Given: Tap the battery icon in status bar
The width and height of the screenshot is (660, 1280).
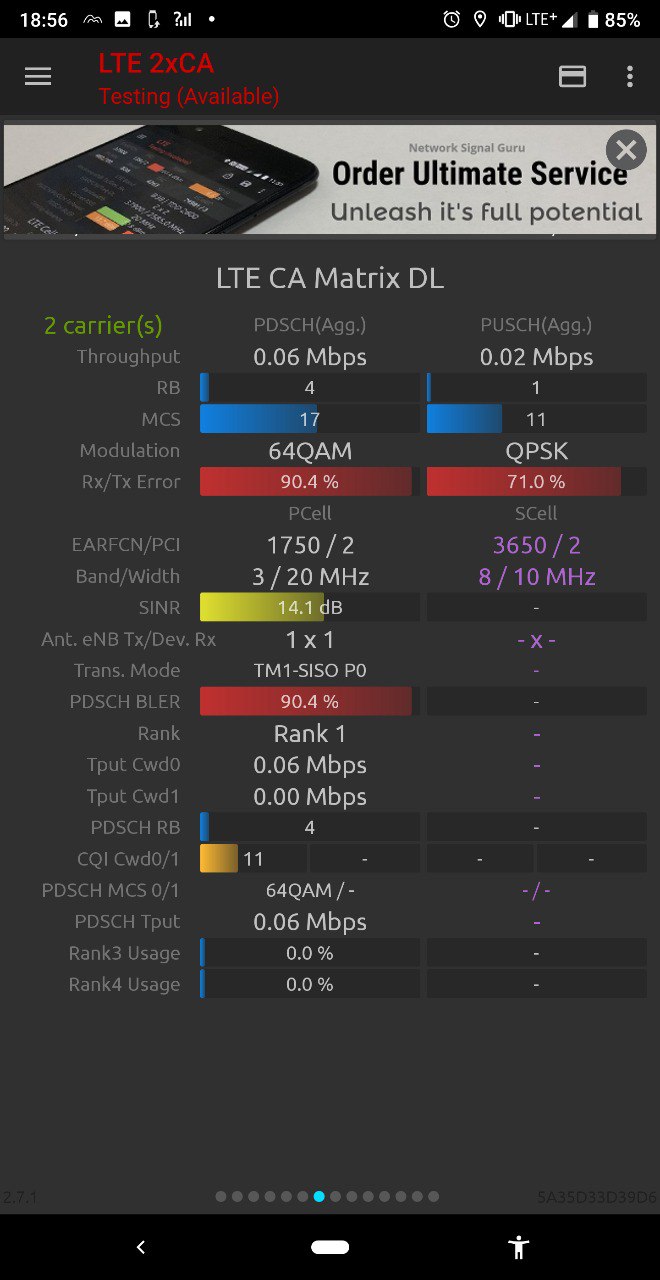Looking at the screenshot, I should (x=593, y=19).
